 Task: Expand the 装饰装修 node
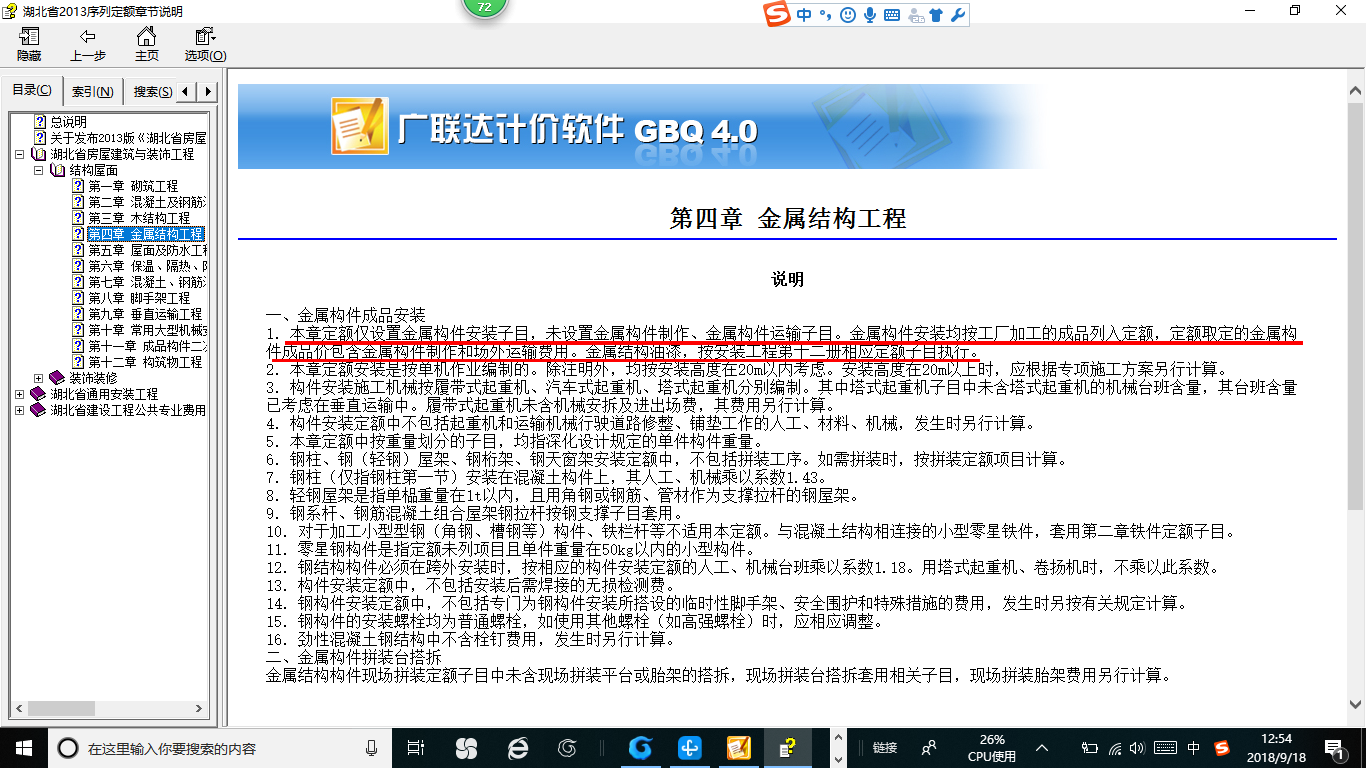(38, 378)
